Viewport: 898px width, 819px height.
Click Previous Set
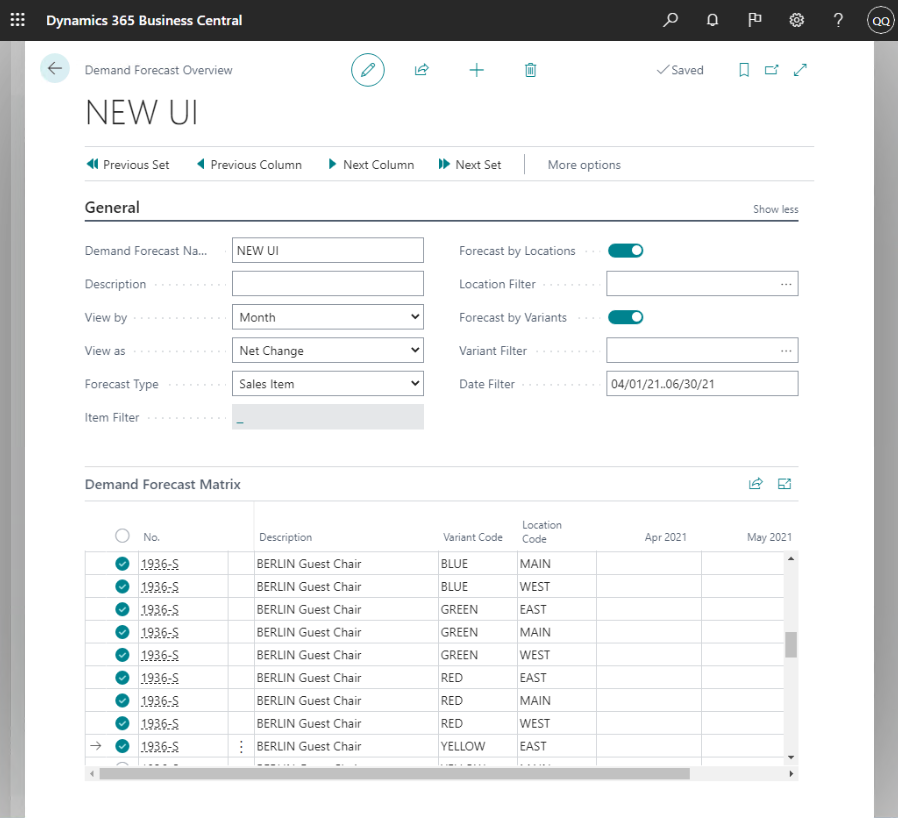tap(128, 165)
